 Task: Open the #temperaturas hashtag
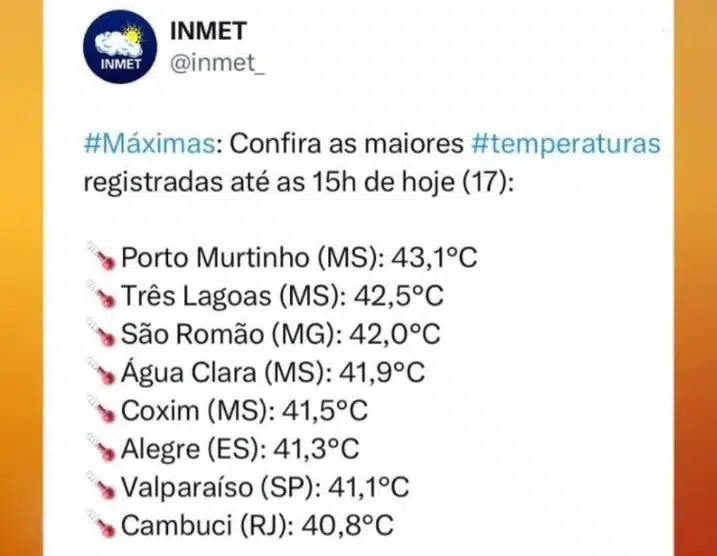[x=565, y=144]
